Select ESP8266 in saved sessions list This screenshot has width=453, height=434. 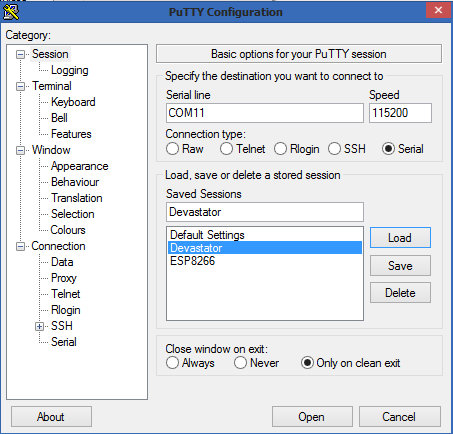click(x=193, y=261)
